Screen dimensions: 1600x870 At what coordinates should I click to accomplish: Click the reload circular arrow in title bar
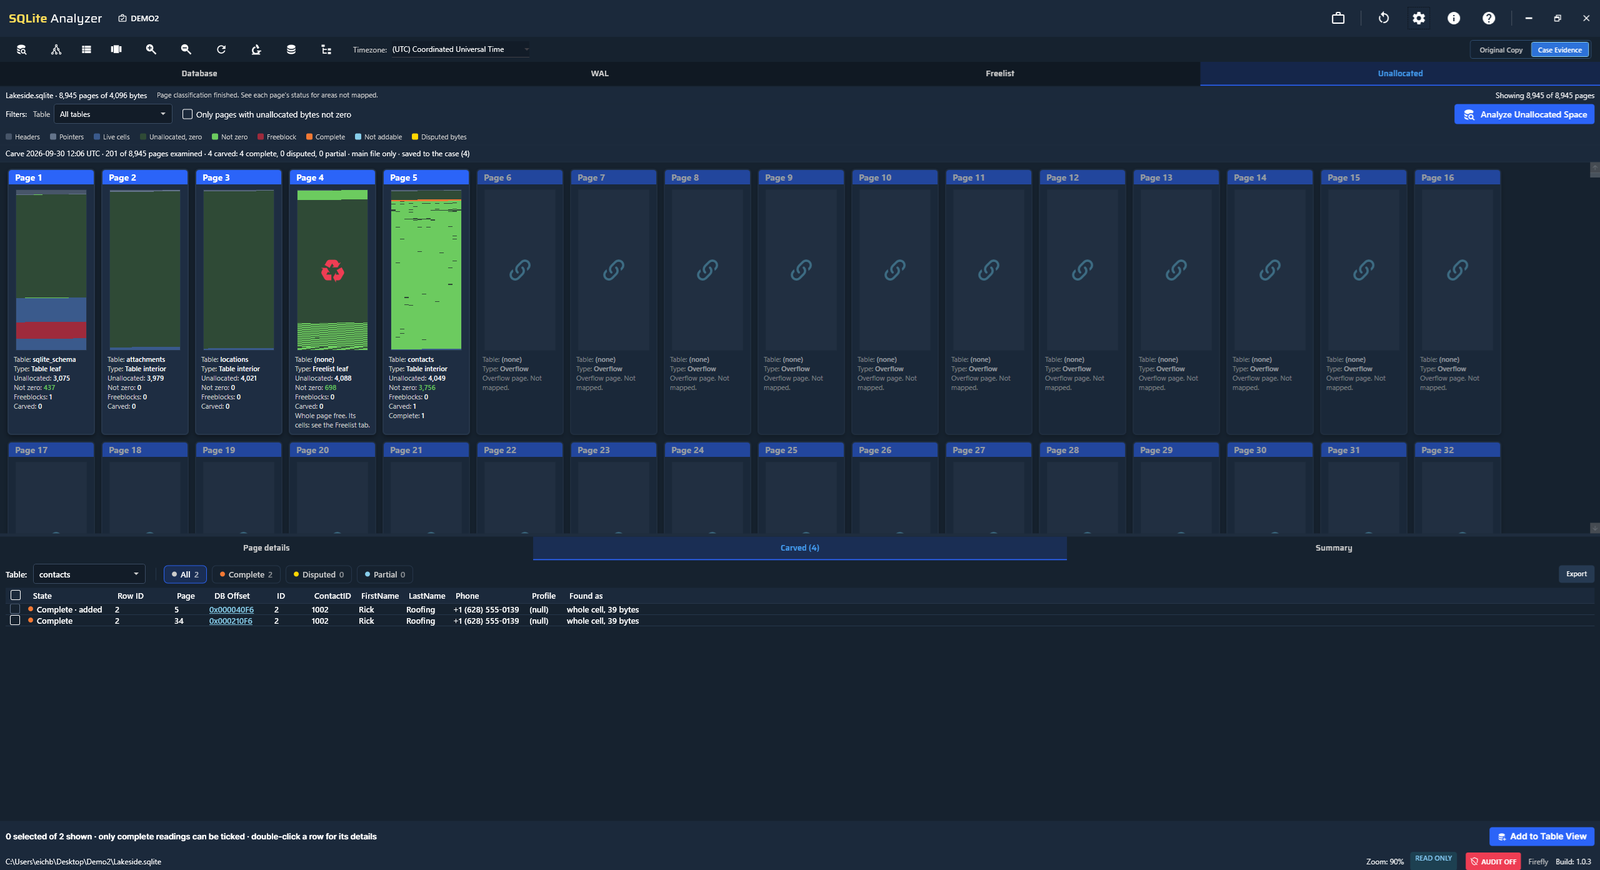point(1384,18)
